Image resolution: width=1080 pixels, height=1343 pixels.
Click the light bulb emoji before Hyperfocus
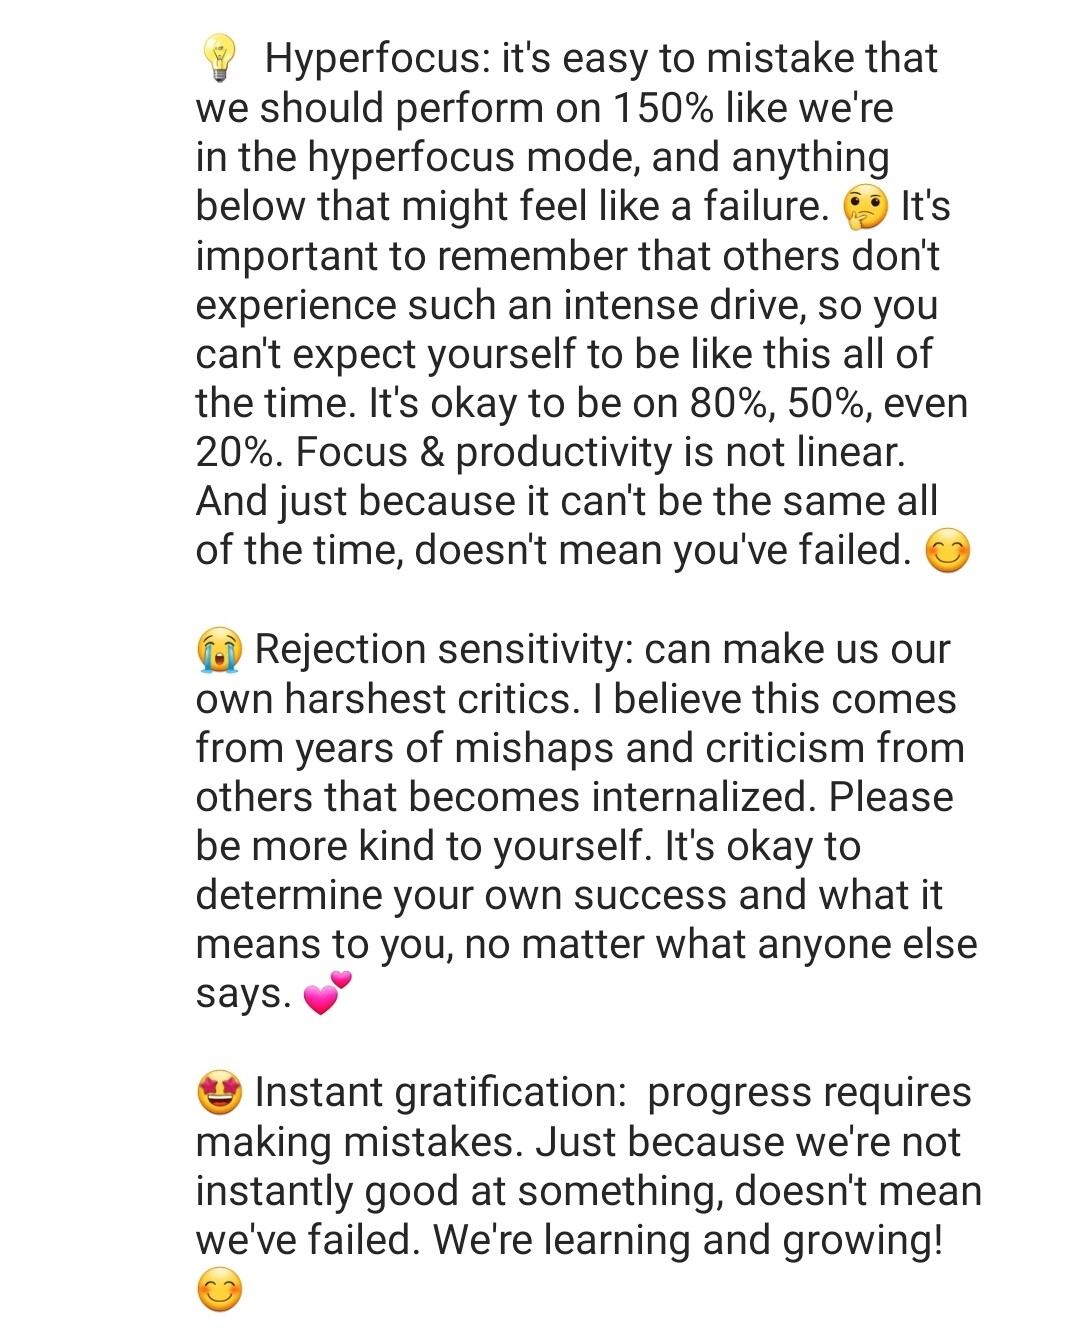219,57
